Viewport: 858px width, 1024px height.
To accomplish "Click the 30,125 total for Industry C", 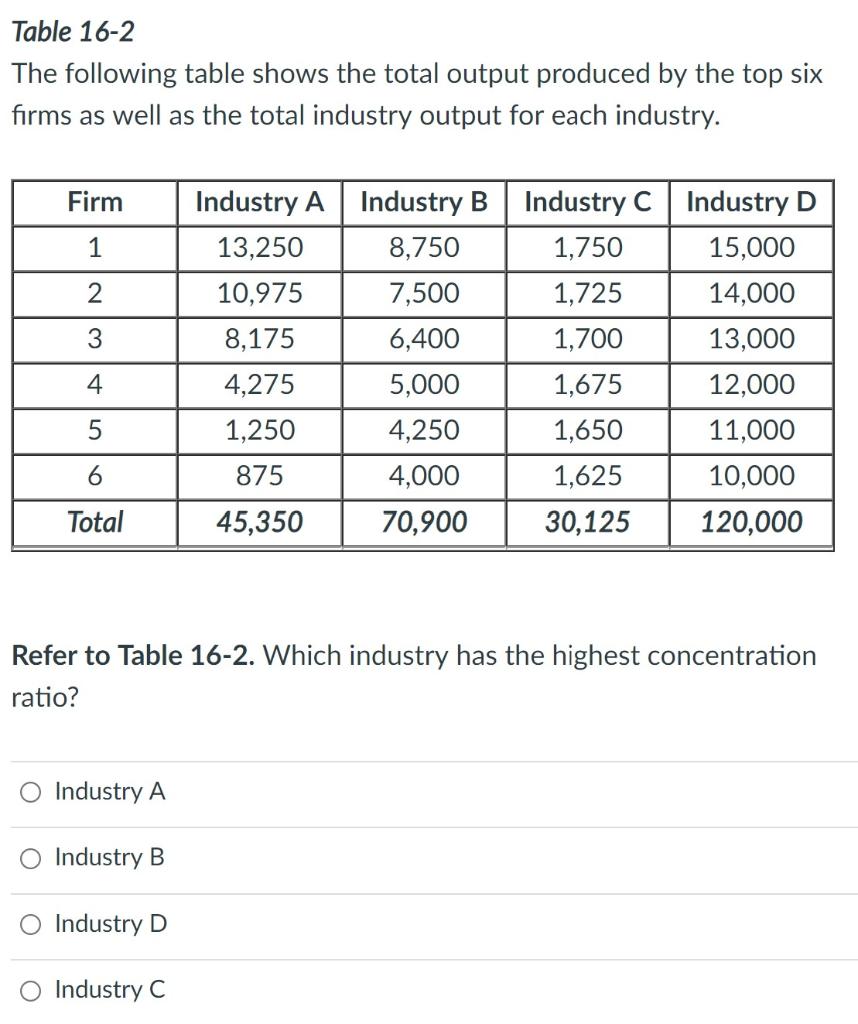I will tap(589, 521).
